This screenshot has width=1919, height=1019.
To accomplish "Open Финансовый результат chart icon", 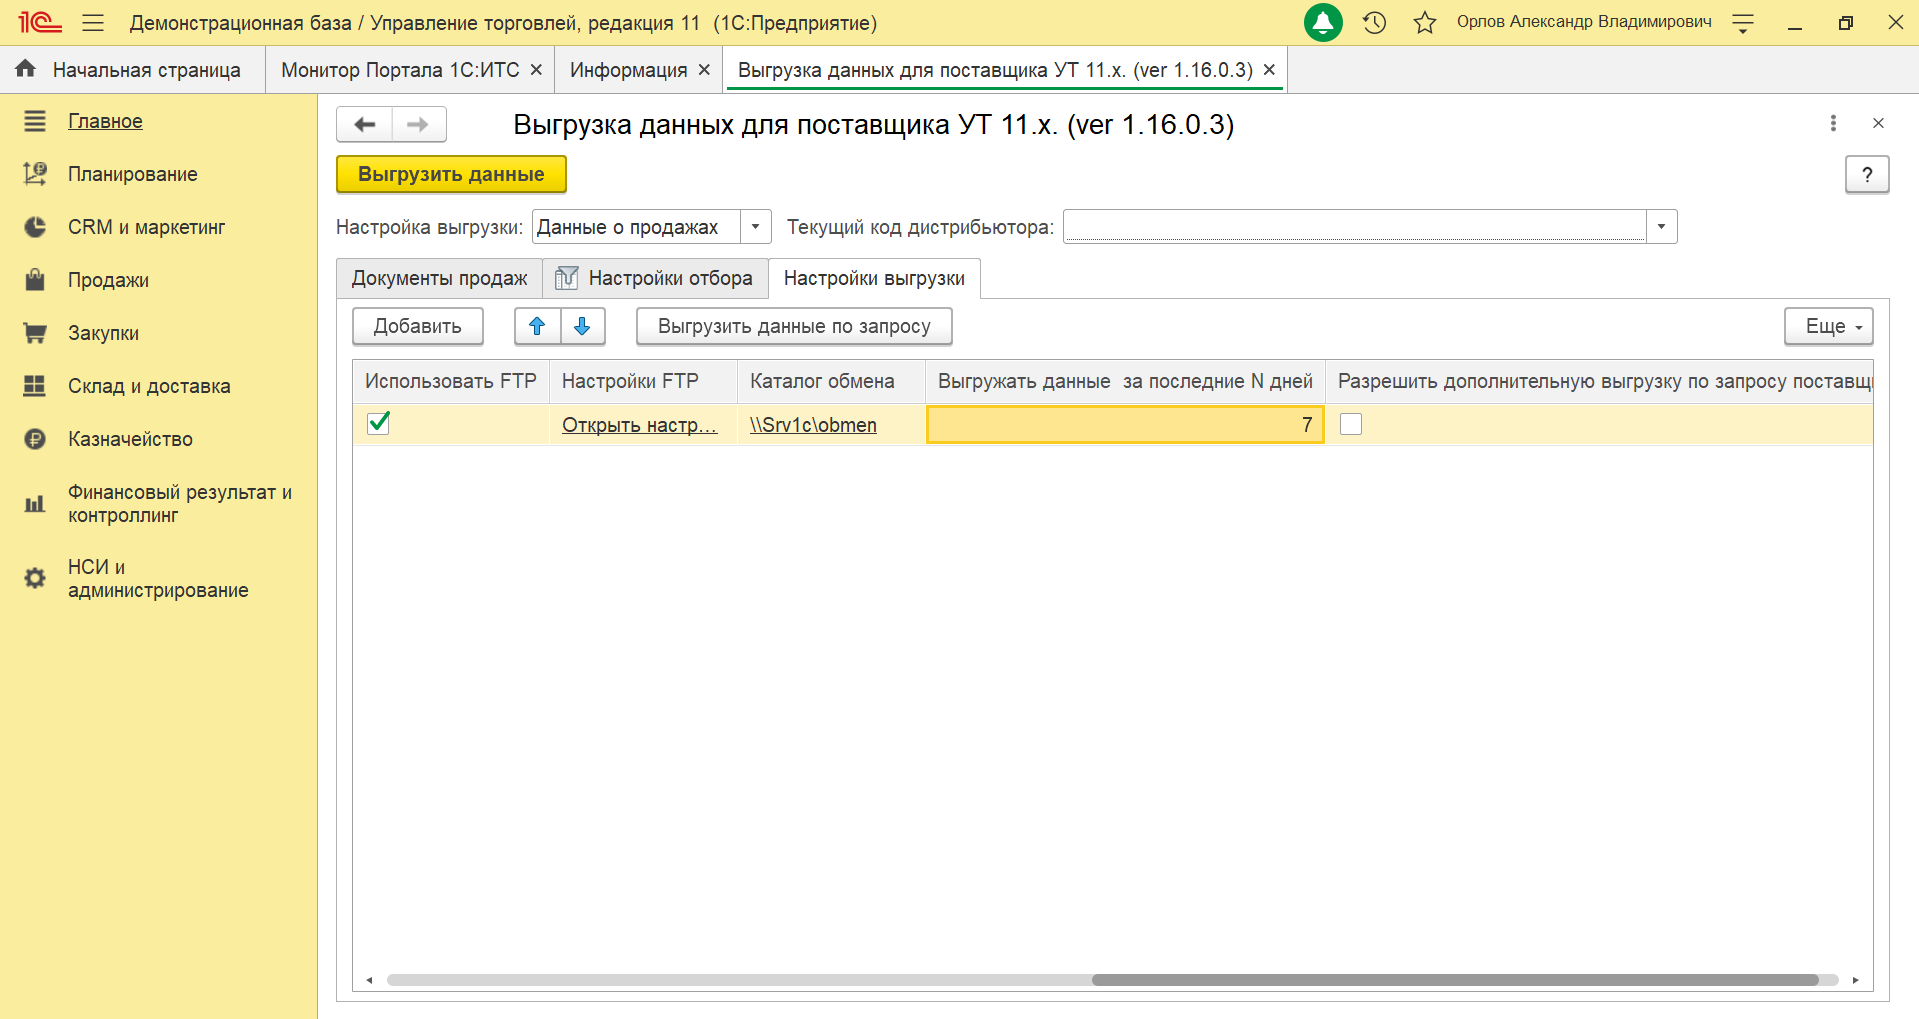I will 35,504.
